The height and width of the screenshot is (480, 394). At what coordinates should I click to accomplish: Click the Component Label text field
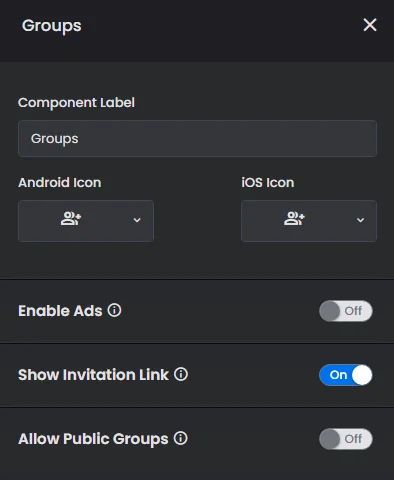click(197, 139)
